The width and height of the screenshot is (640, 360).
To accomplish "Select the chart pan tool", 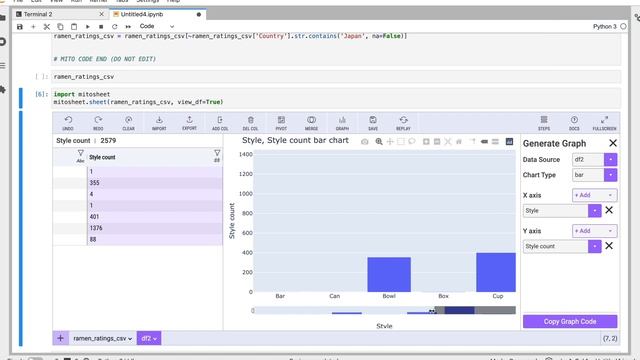I will pos(390,142).
